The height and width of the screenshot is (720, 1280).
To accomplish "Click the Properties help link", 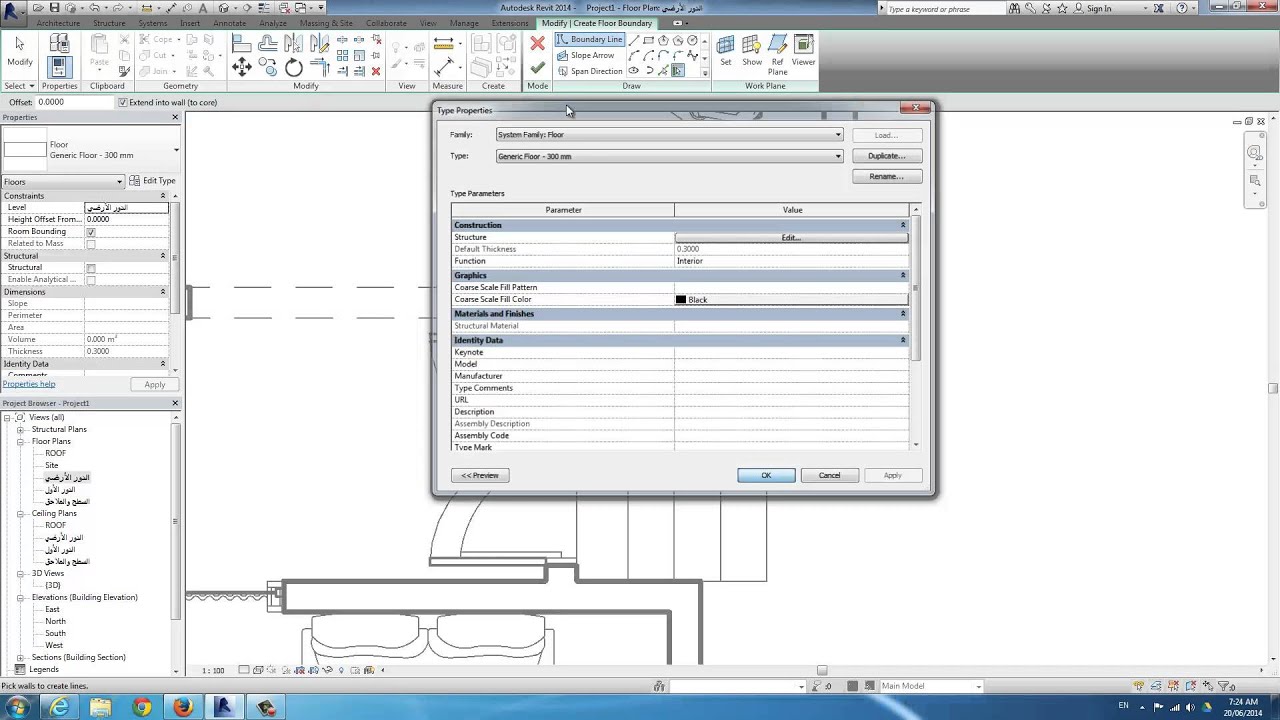I will (x=29, y=384).
